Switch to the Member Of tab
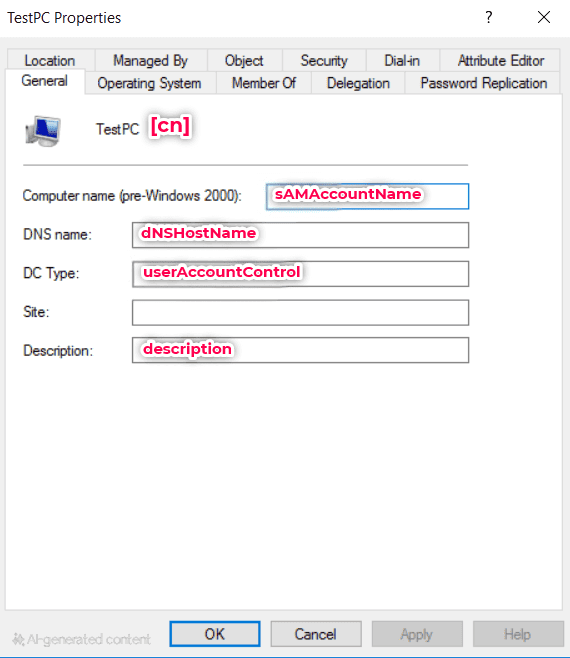570x658 pixels. click(x=264, y=83)
